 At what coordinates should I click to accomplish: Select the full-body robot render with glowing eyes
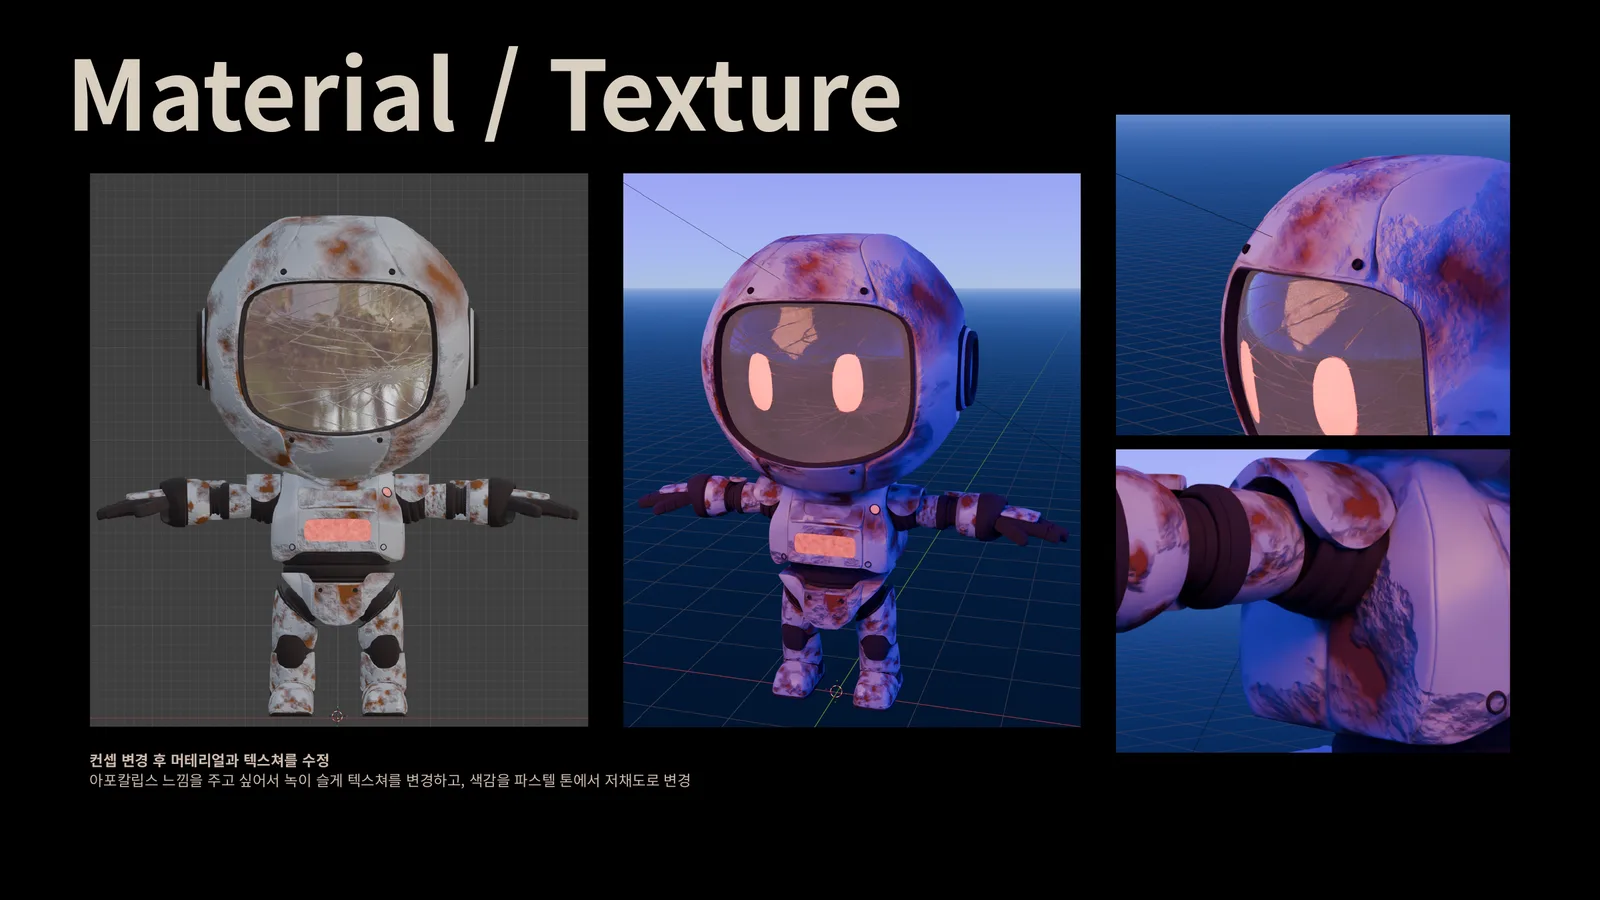click(x=852, y=450)
